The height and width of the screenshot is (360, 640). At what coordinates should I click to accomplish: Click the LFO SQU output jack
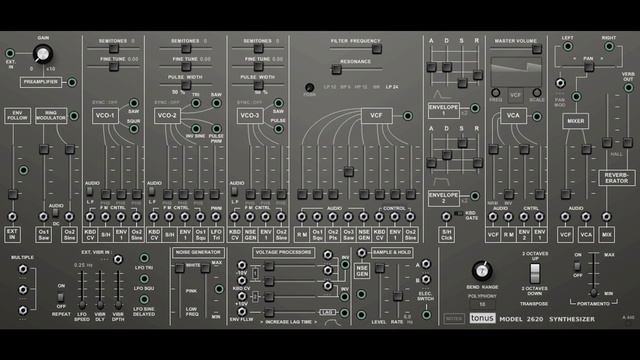(144, 279)
